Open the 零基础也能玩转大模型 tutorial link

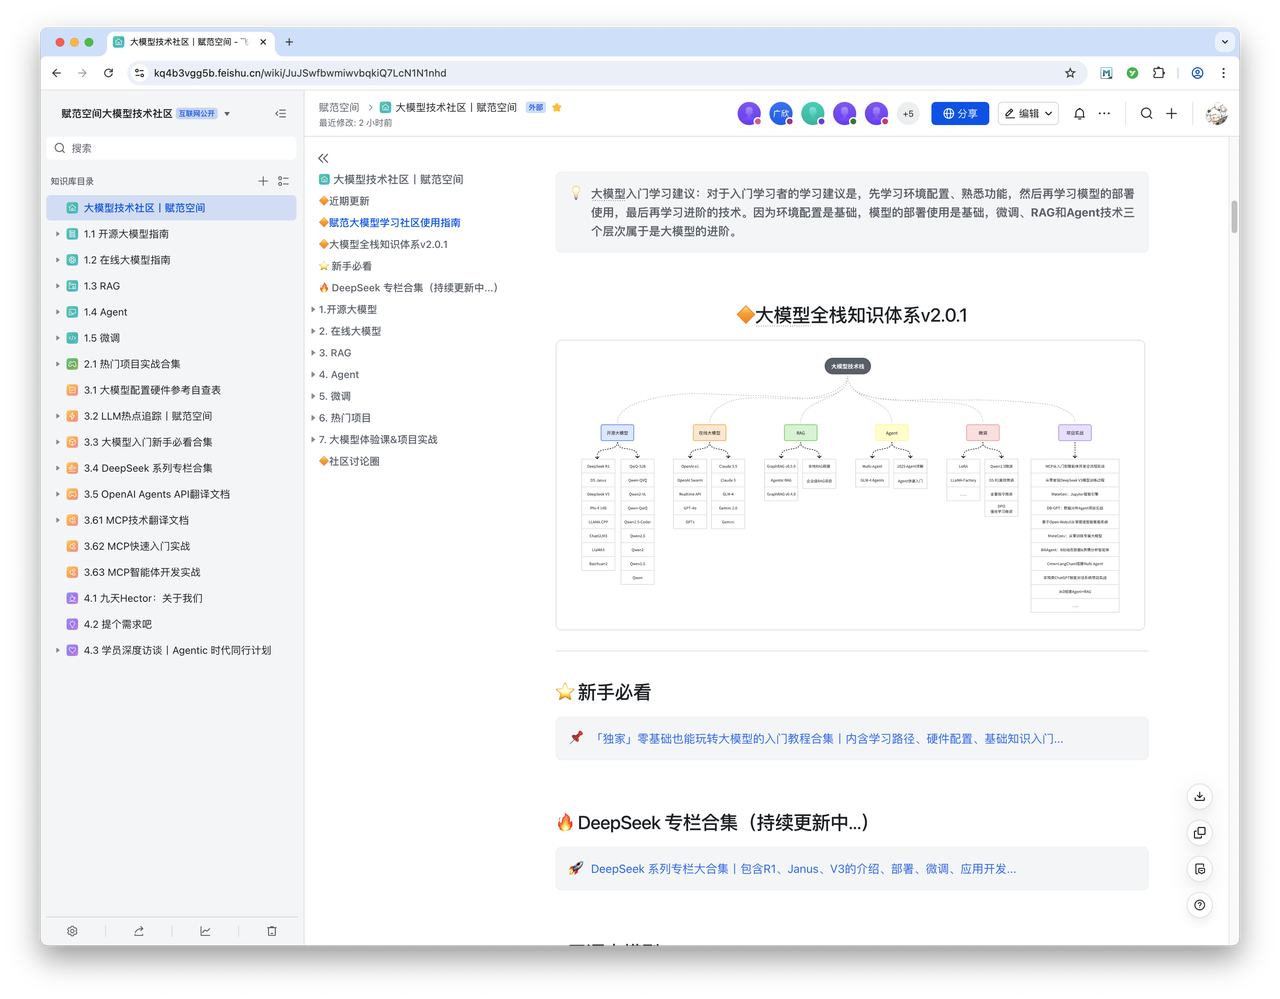[x=829, y=739]
